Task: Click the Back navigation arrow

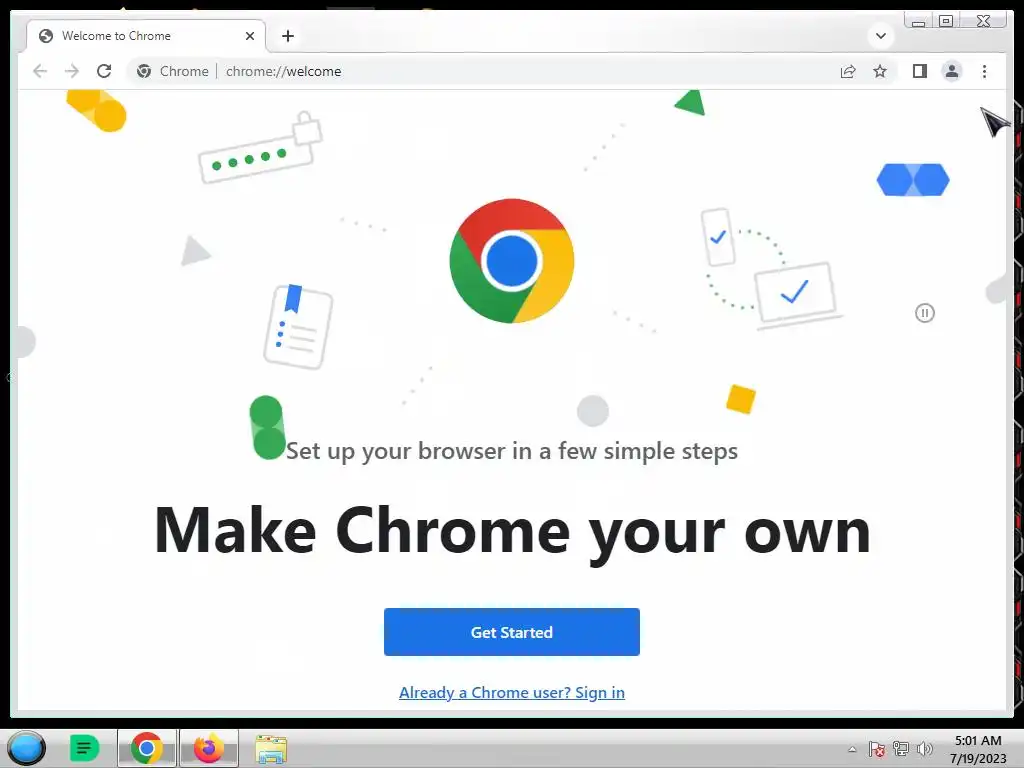Action: pos(40,71)
